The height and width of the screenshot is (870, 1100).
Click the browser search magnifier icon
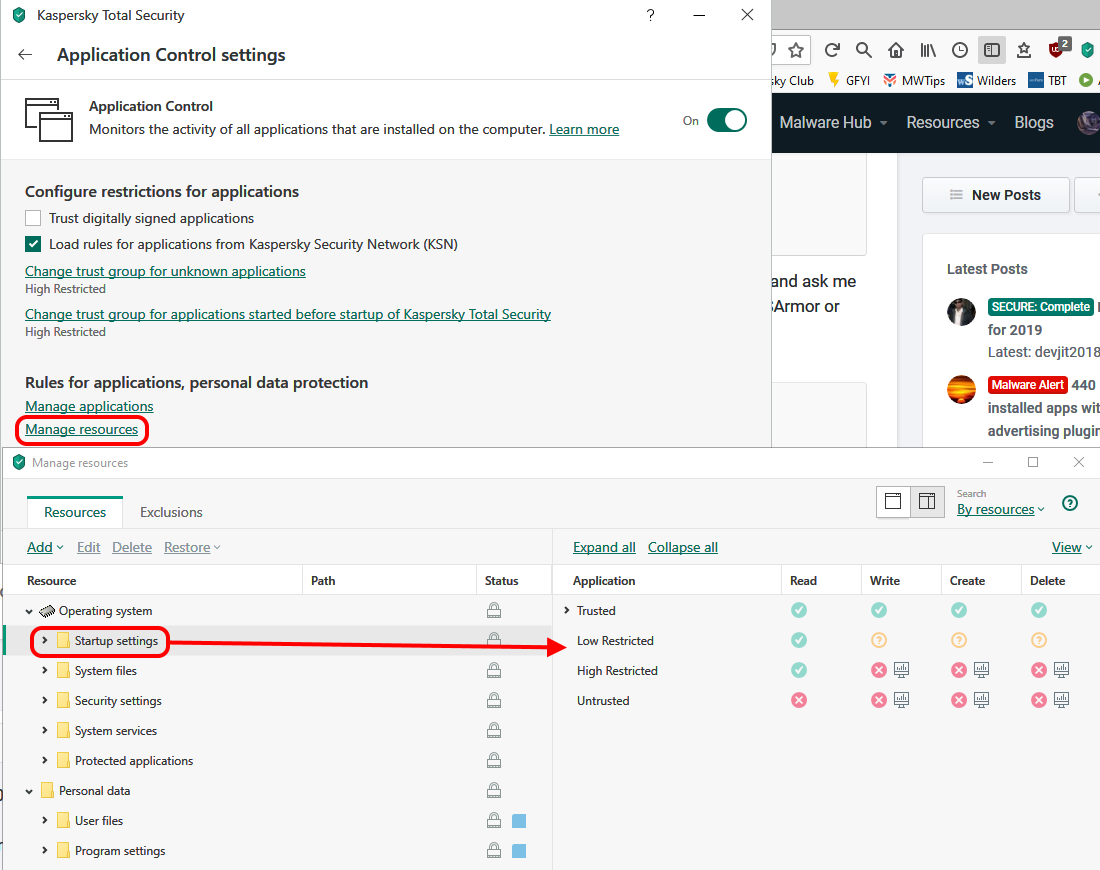point(864,50)
